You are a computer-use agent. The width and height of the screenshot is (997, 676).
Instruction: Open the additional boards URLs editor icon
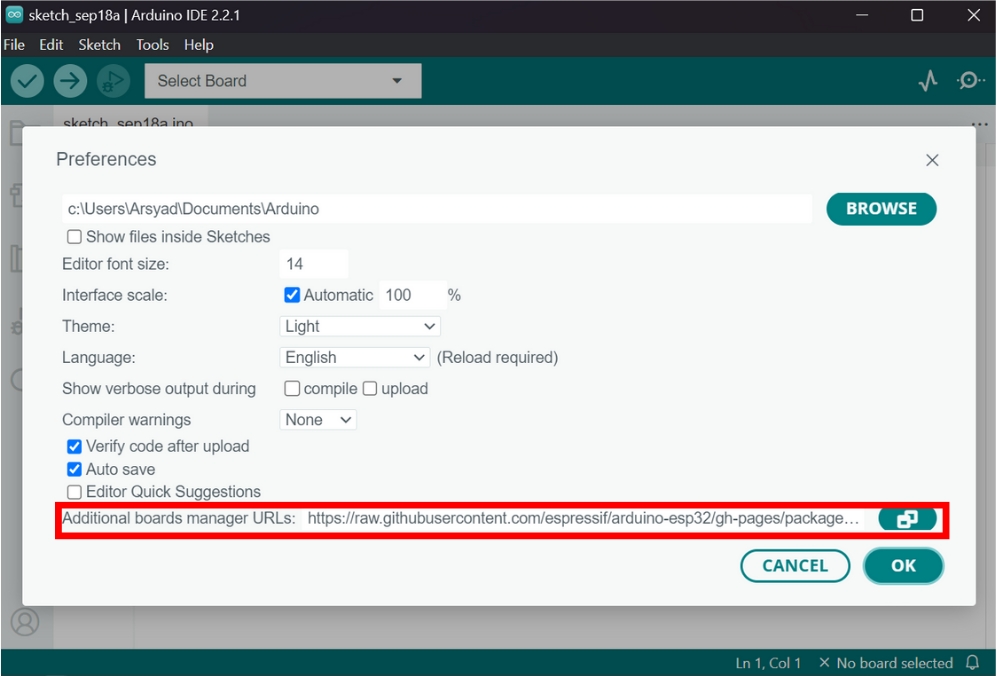(x=907, y=519)
